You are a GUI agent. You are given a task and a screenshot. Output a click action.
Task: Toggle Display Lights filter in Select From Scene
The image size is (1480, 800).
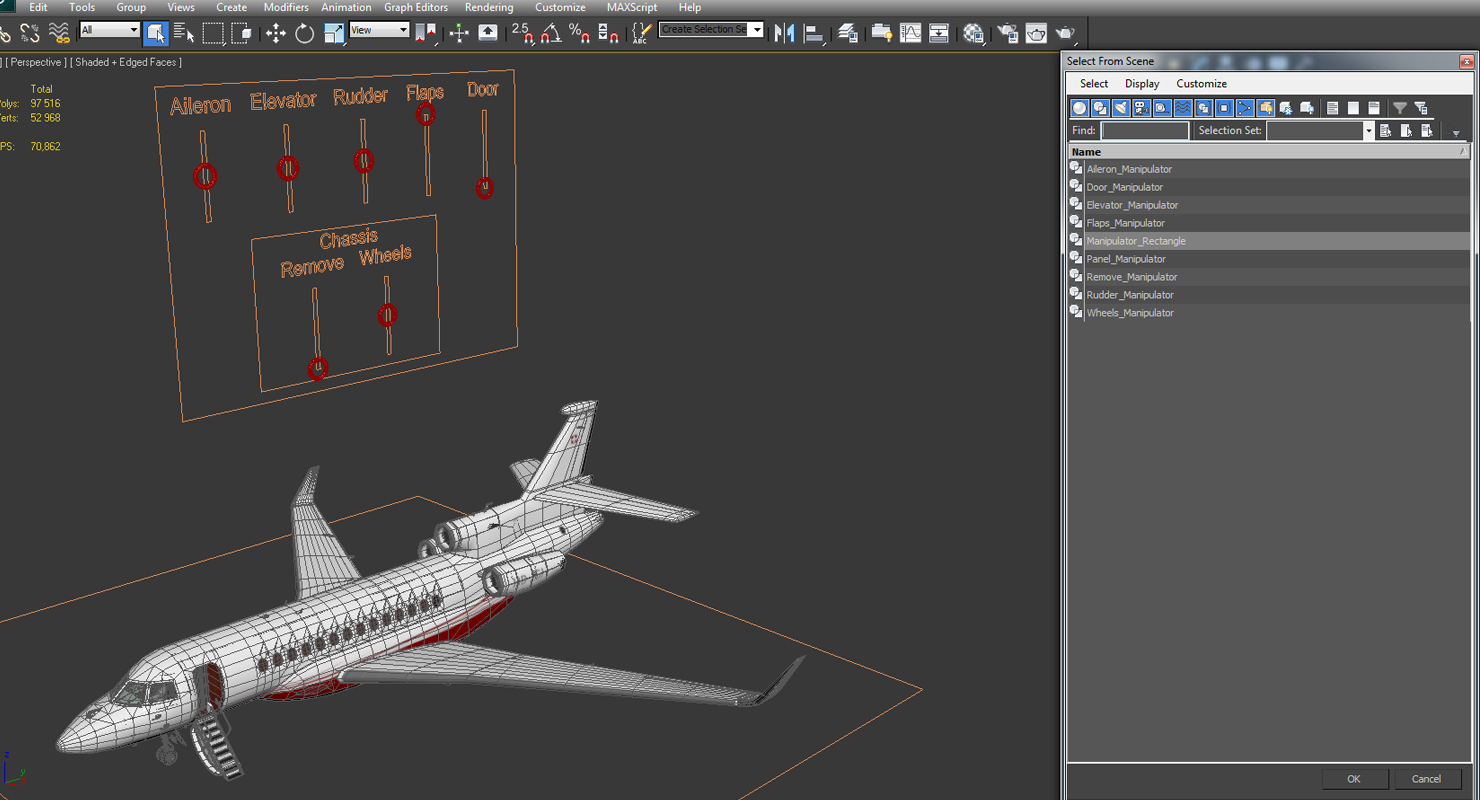[1121, 108]
